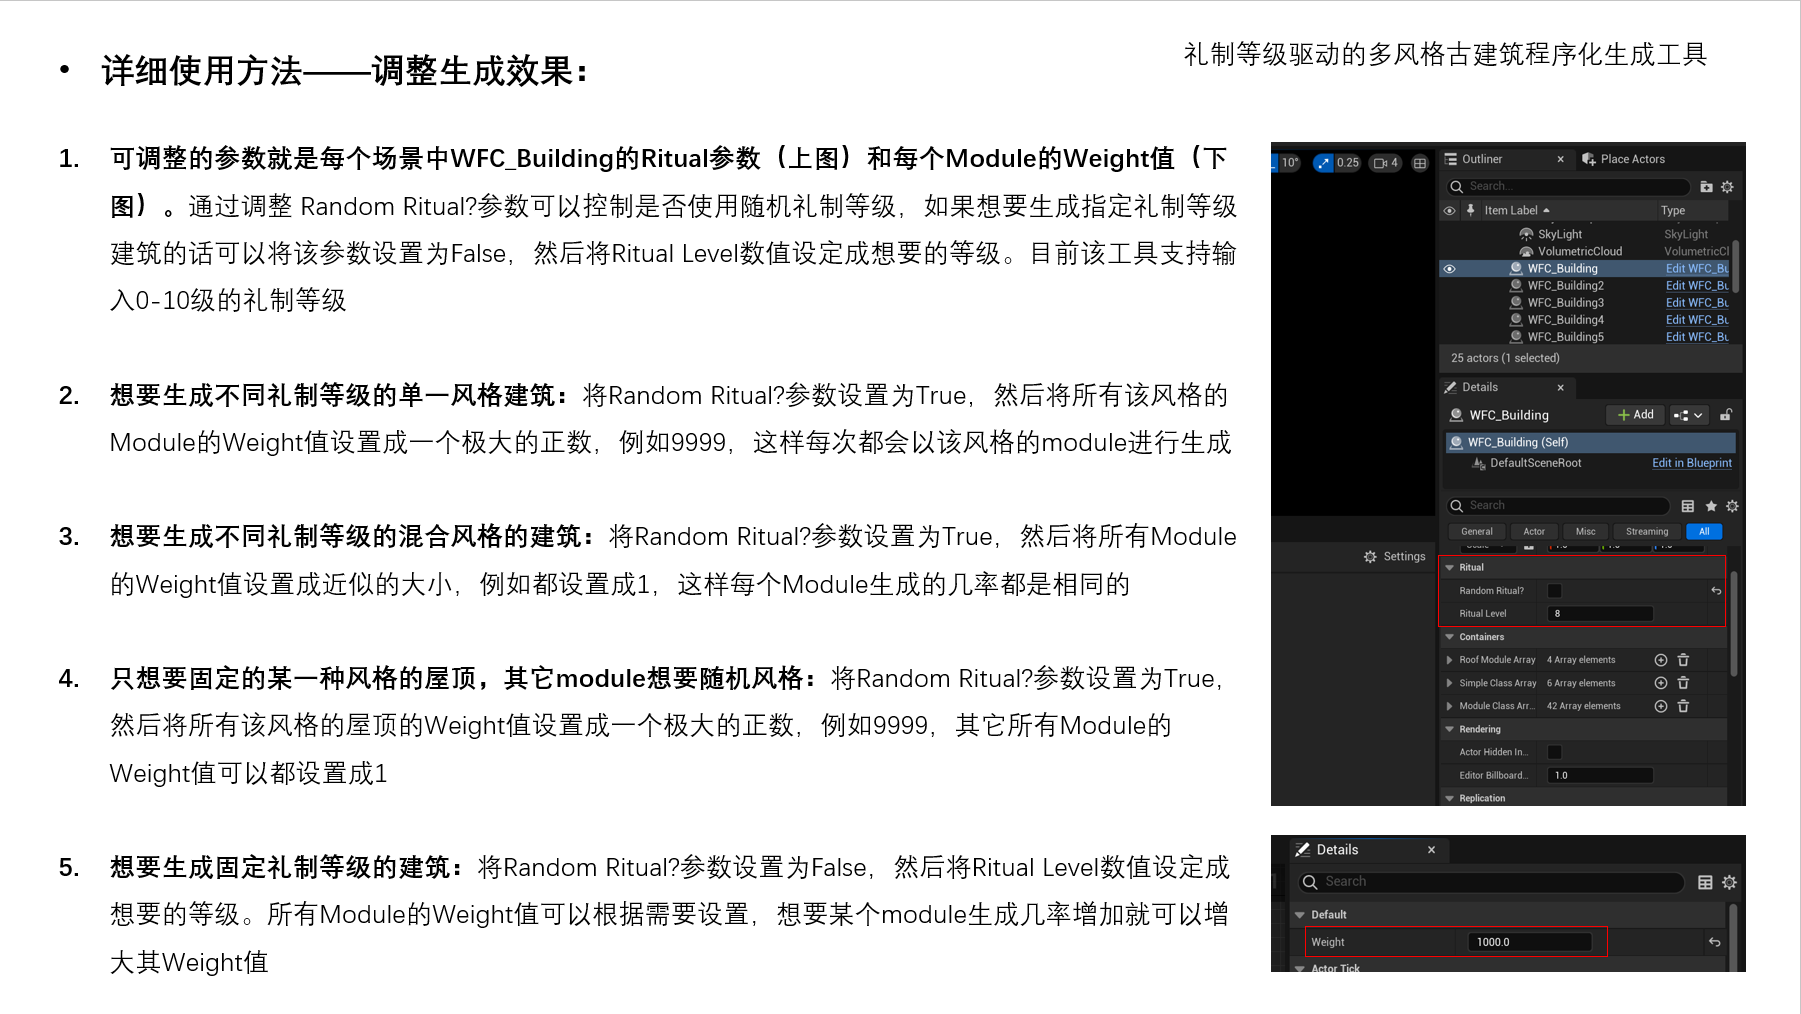Select WFC_Building4 in the Outliner
This screenshot has width=1801, height=1014.
coord(1565,320)
